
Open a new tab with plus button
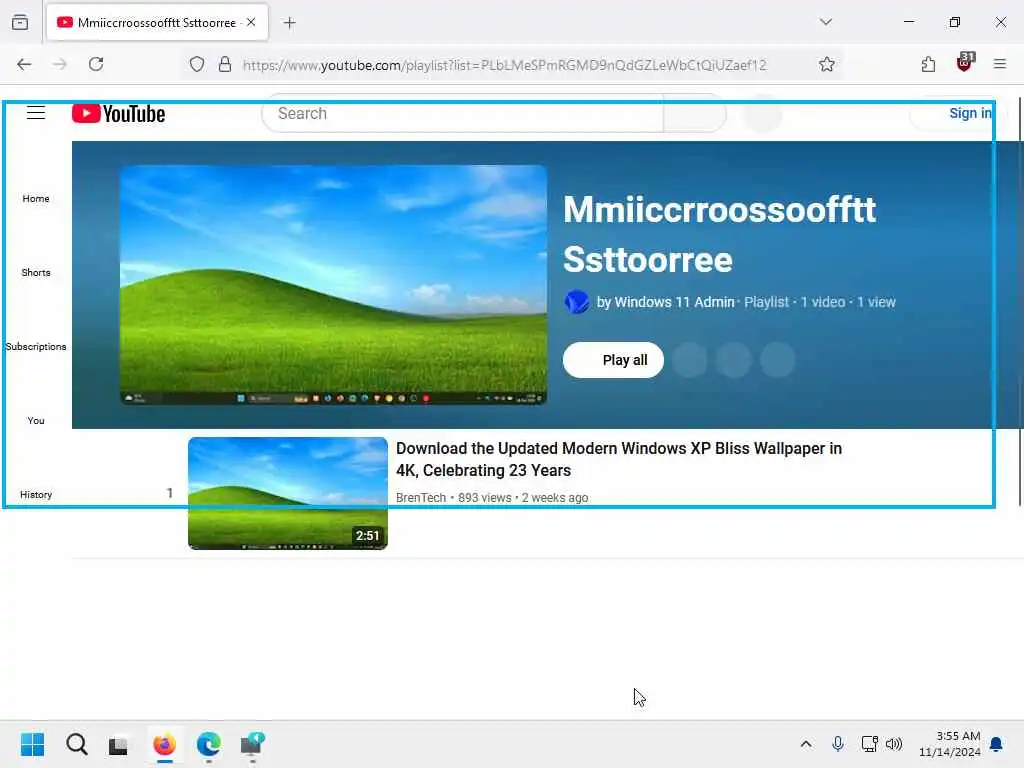tap(289, 23)
